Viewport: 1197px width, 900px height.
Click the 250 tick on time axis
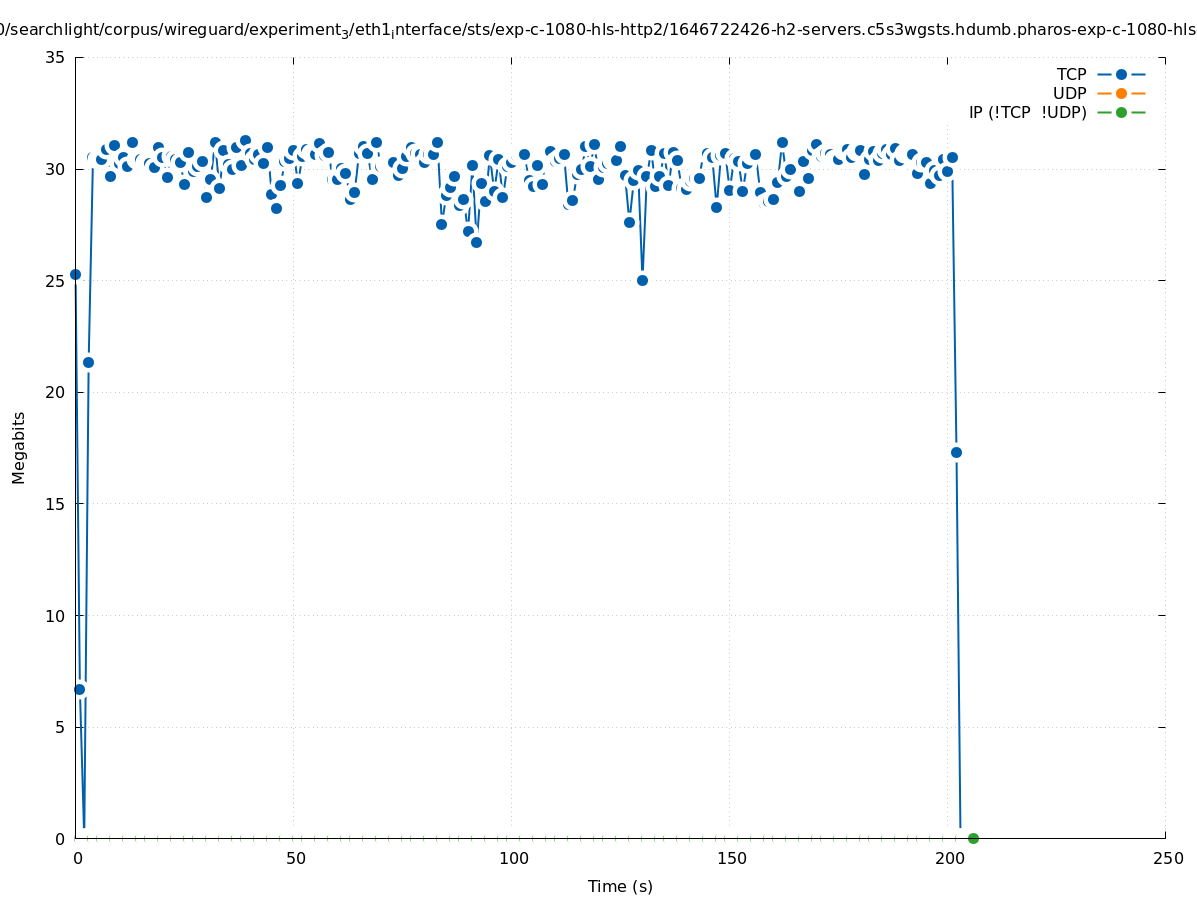coord(1167,858)
